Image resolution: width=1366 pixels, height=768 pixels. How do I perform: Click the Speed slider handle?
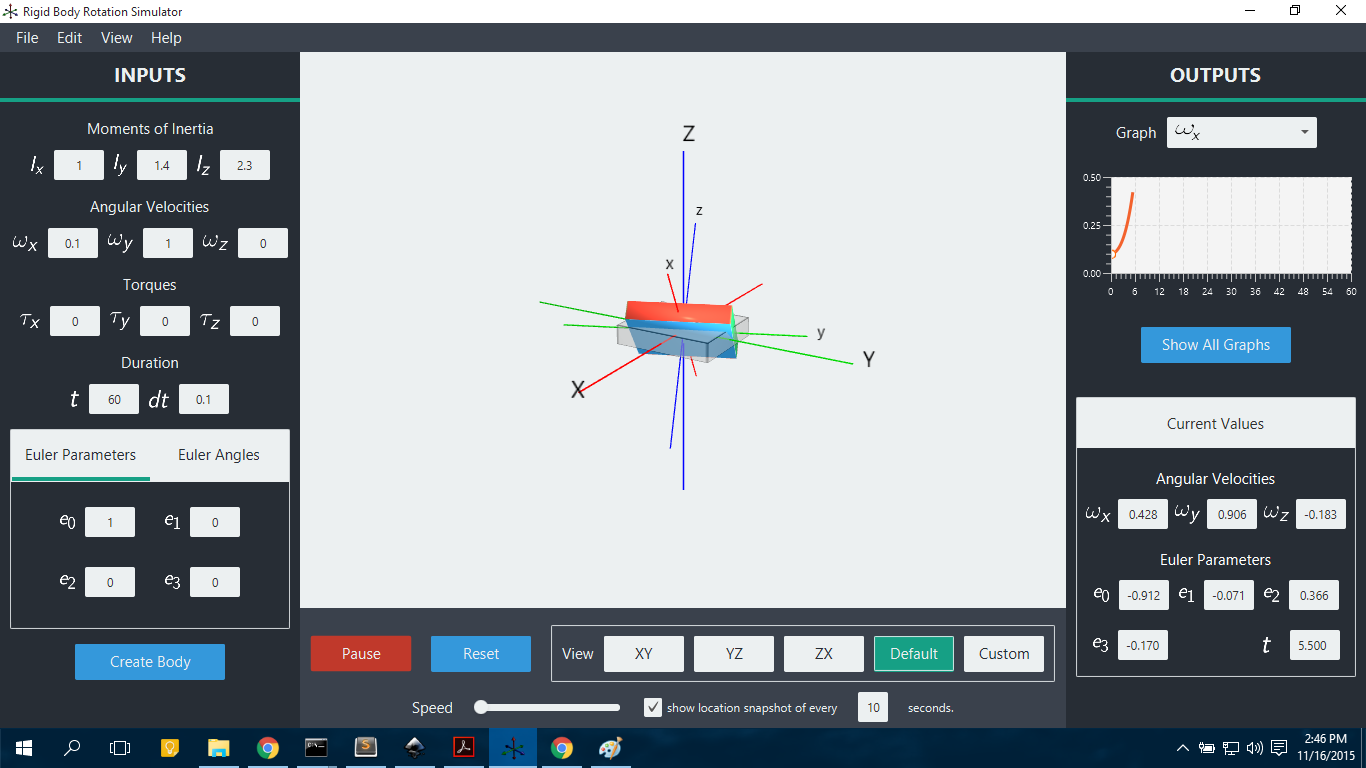click(481, 708)
